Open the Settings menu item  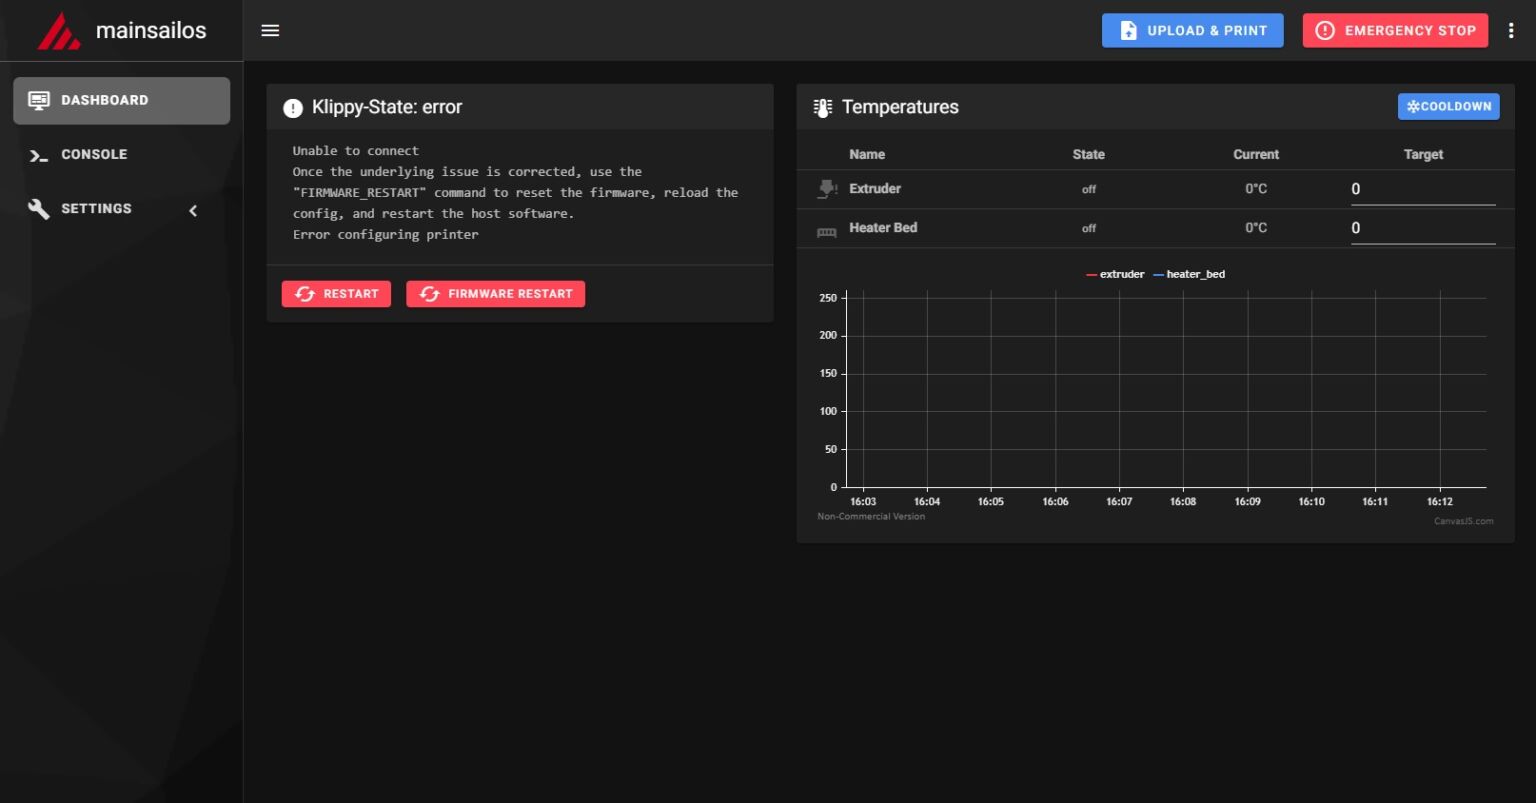(x=96, y=209)
